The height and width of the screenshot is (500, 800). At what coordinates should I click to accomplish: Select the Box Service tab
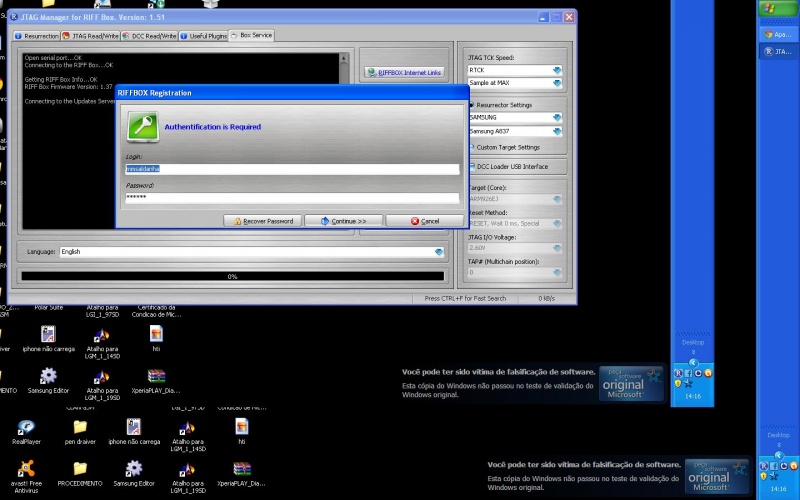[252, 35]
